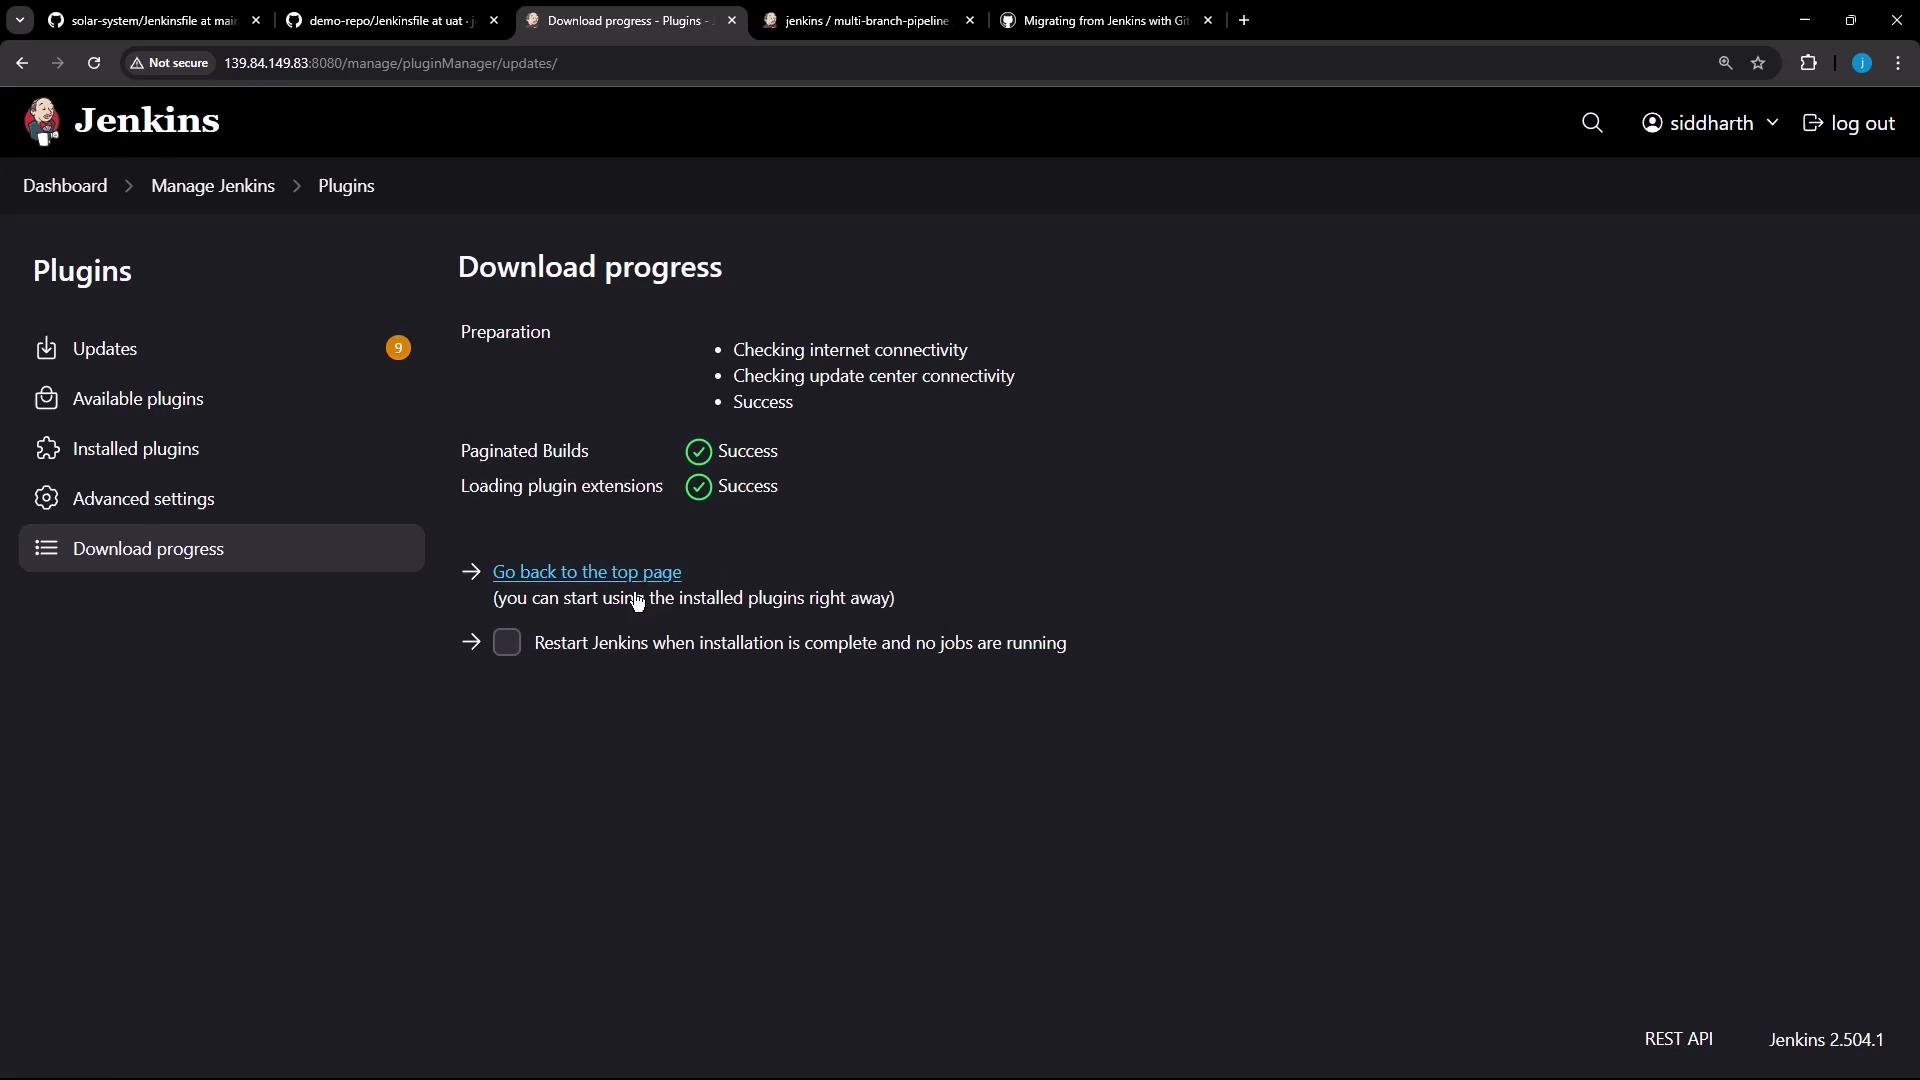Switch to demo-repo/Jenkinsfile at uat tab
1920x1080 pixels.
click(392, 20)
